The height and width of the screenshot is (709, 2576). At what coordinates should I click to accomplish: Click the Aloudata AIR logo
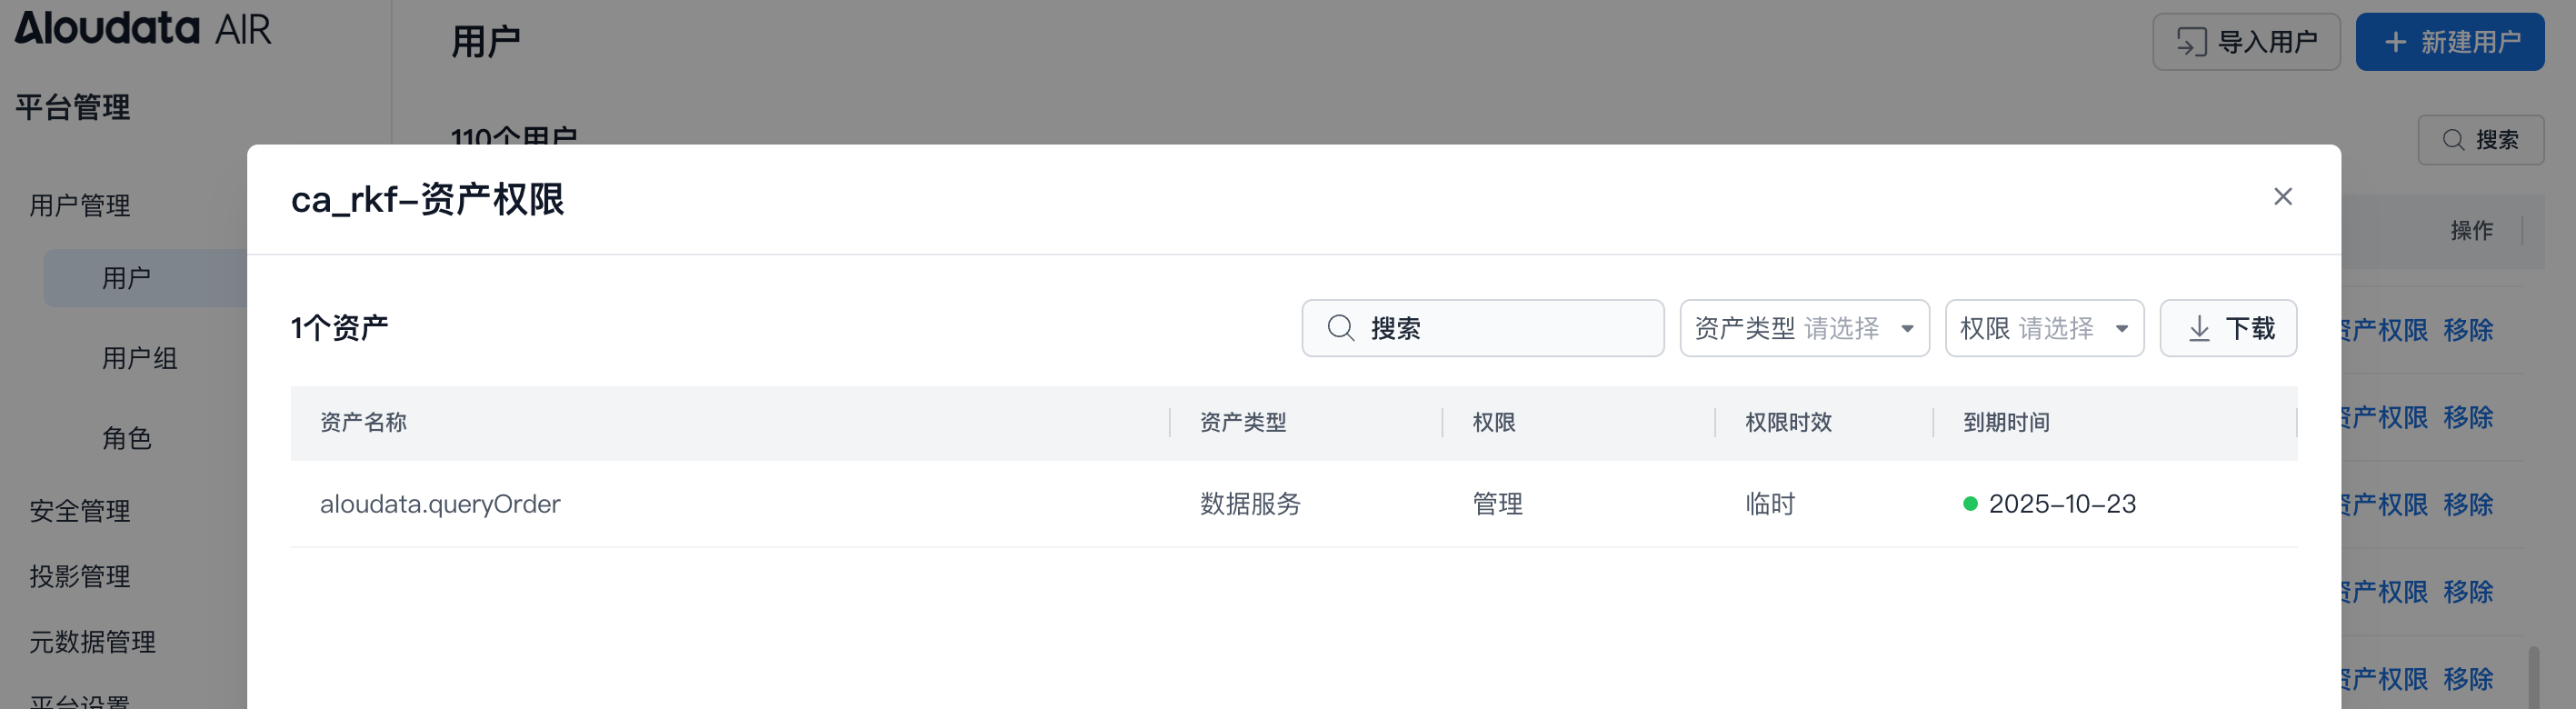(142, 28)
